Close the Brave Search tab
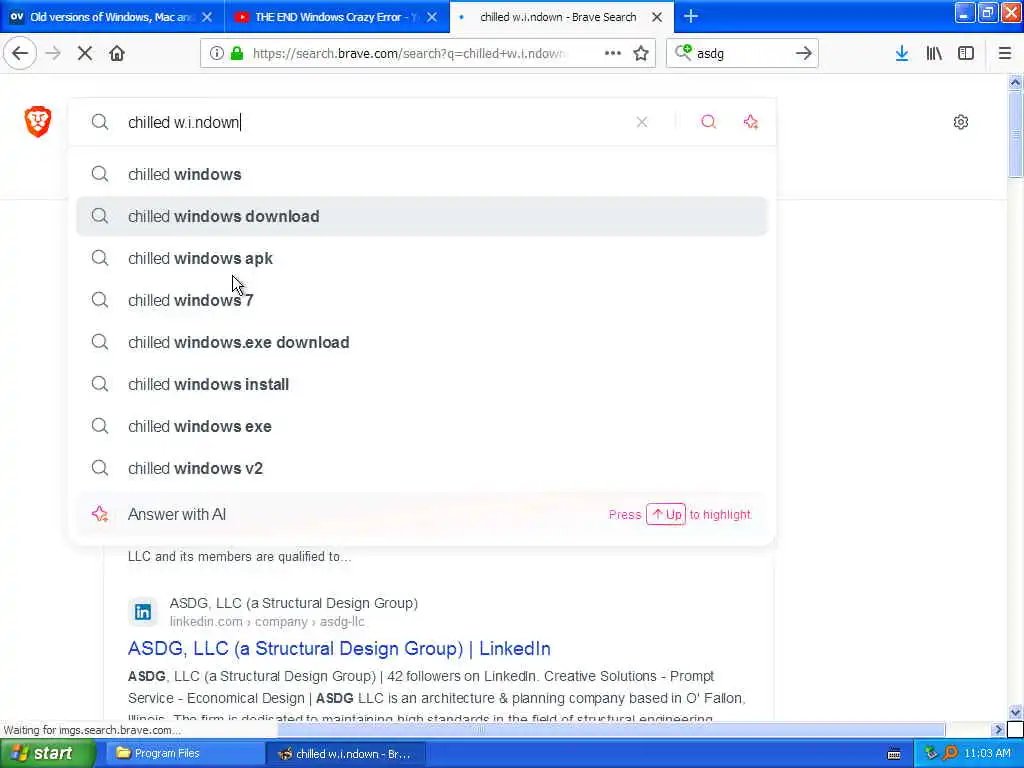This screenshot has width=1024, height=768. pos(657,17)
